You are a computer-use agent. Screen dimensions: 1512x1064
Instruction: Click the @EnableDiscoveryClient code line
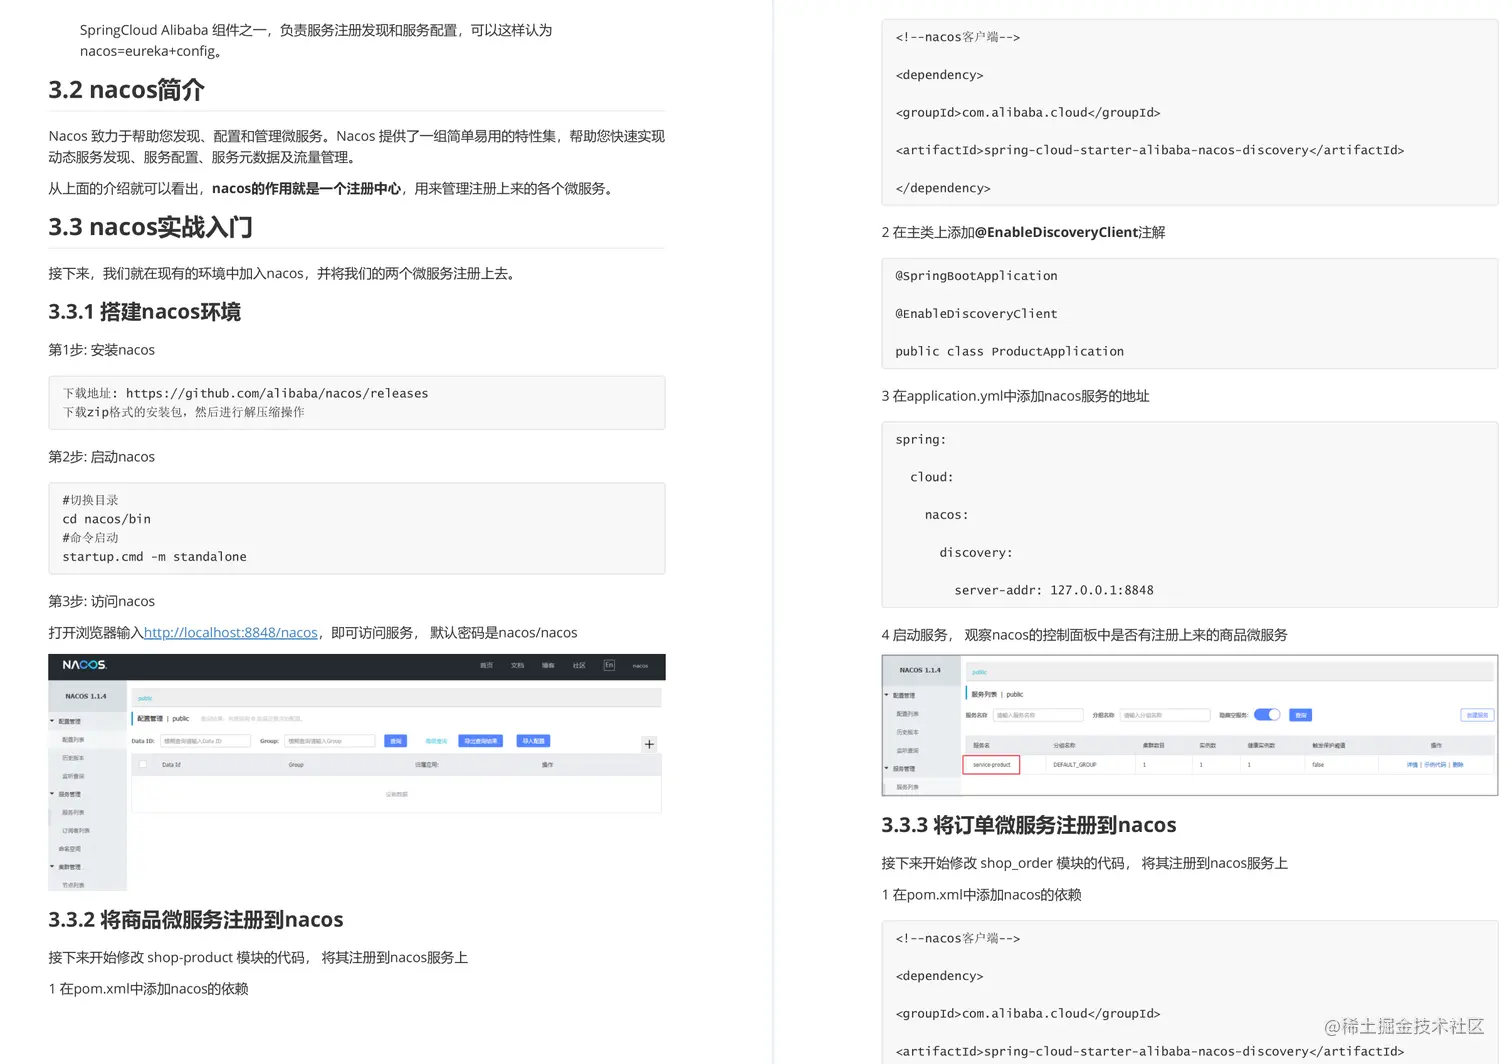point(976,314)
